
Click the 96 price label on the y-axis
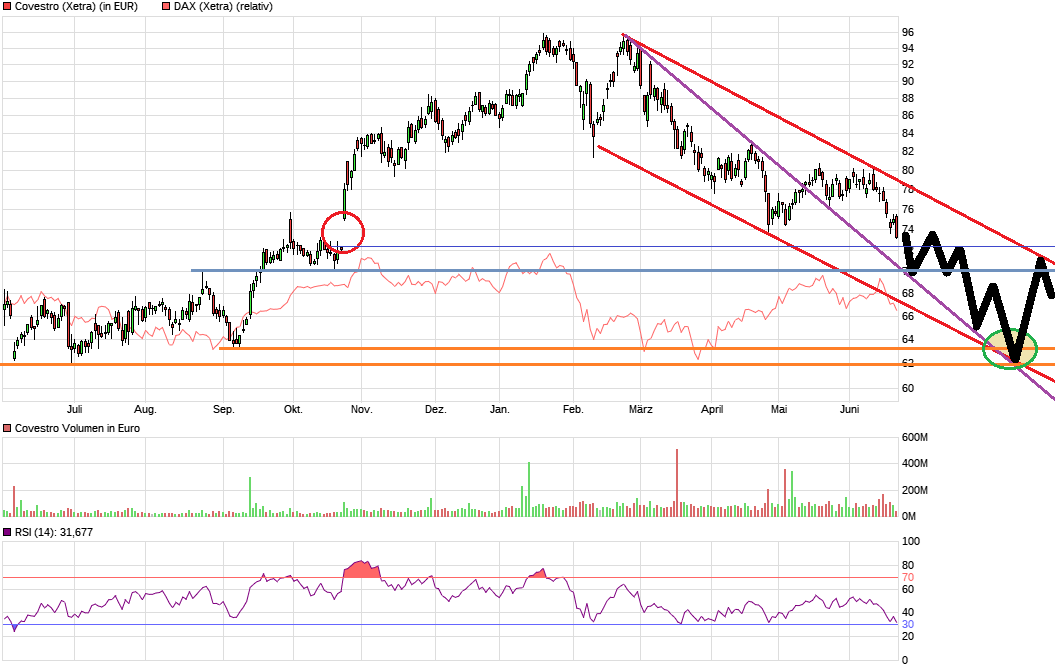tap(908, 32)
